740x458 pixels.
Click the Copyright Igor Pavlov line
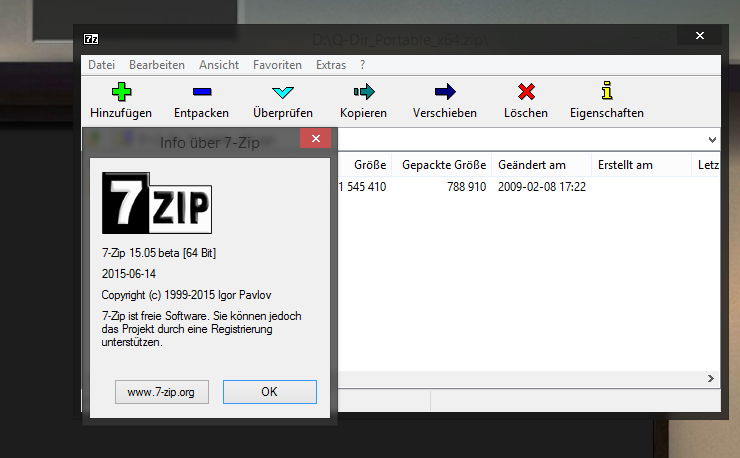point(186,295)
